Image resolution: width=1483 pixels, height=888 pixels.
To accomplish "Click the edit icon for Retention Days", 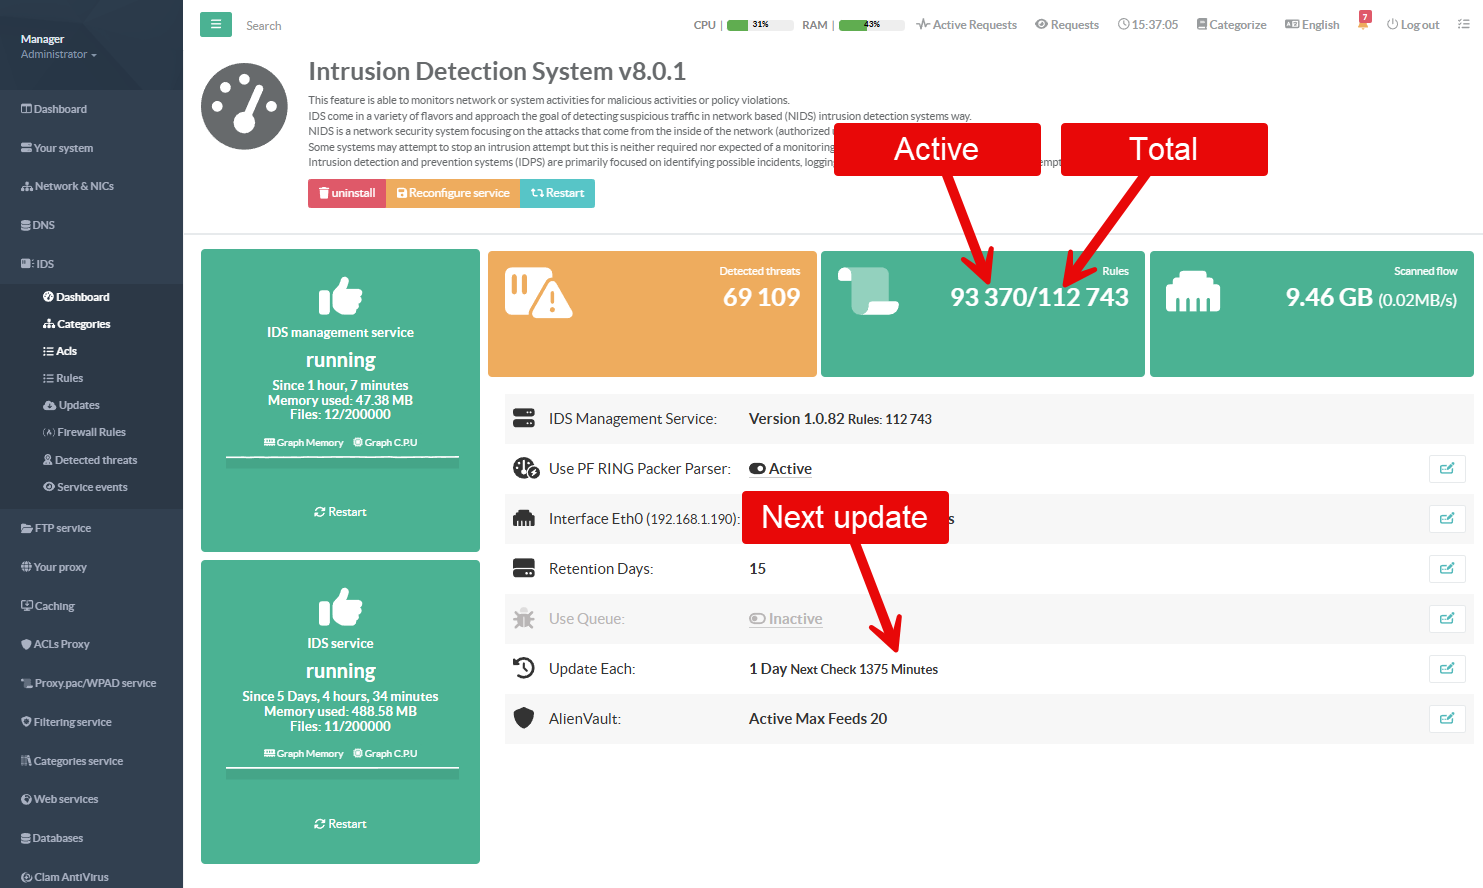I will point(1446,569).
